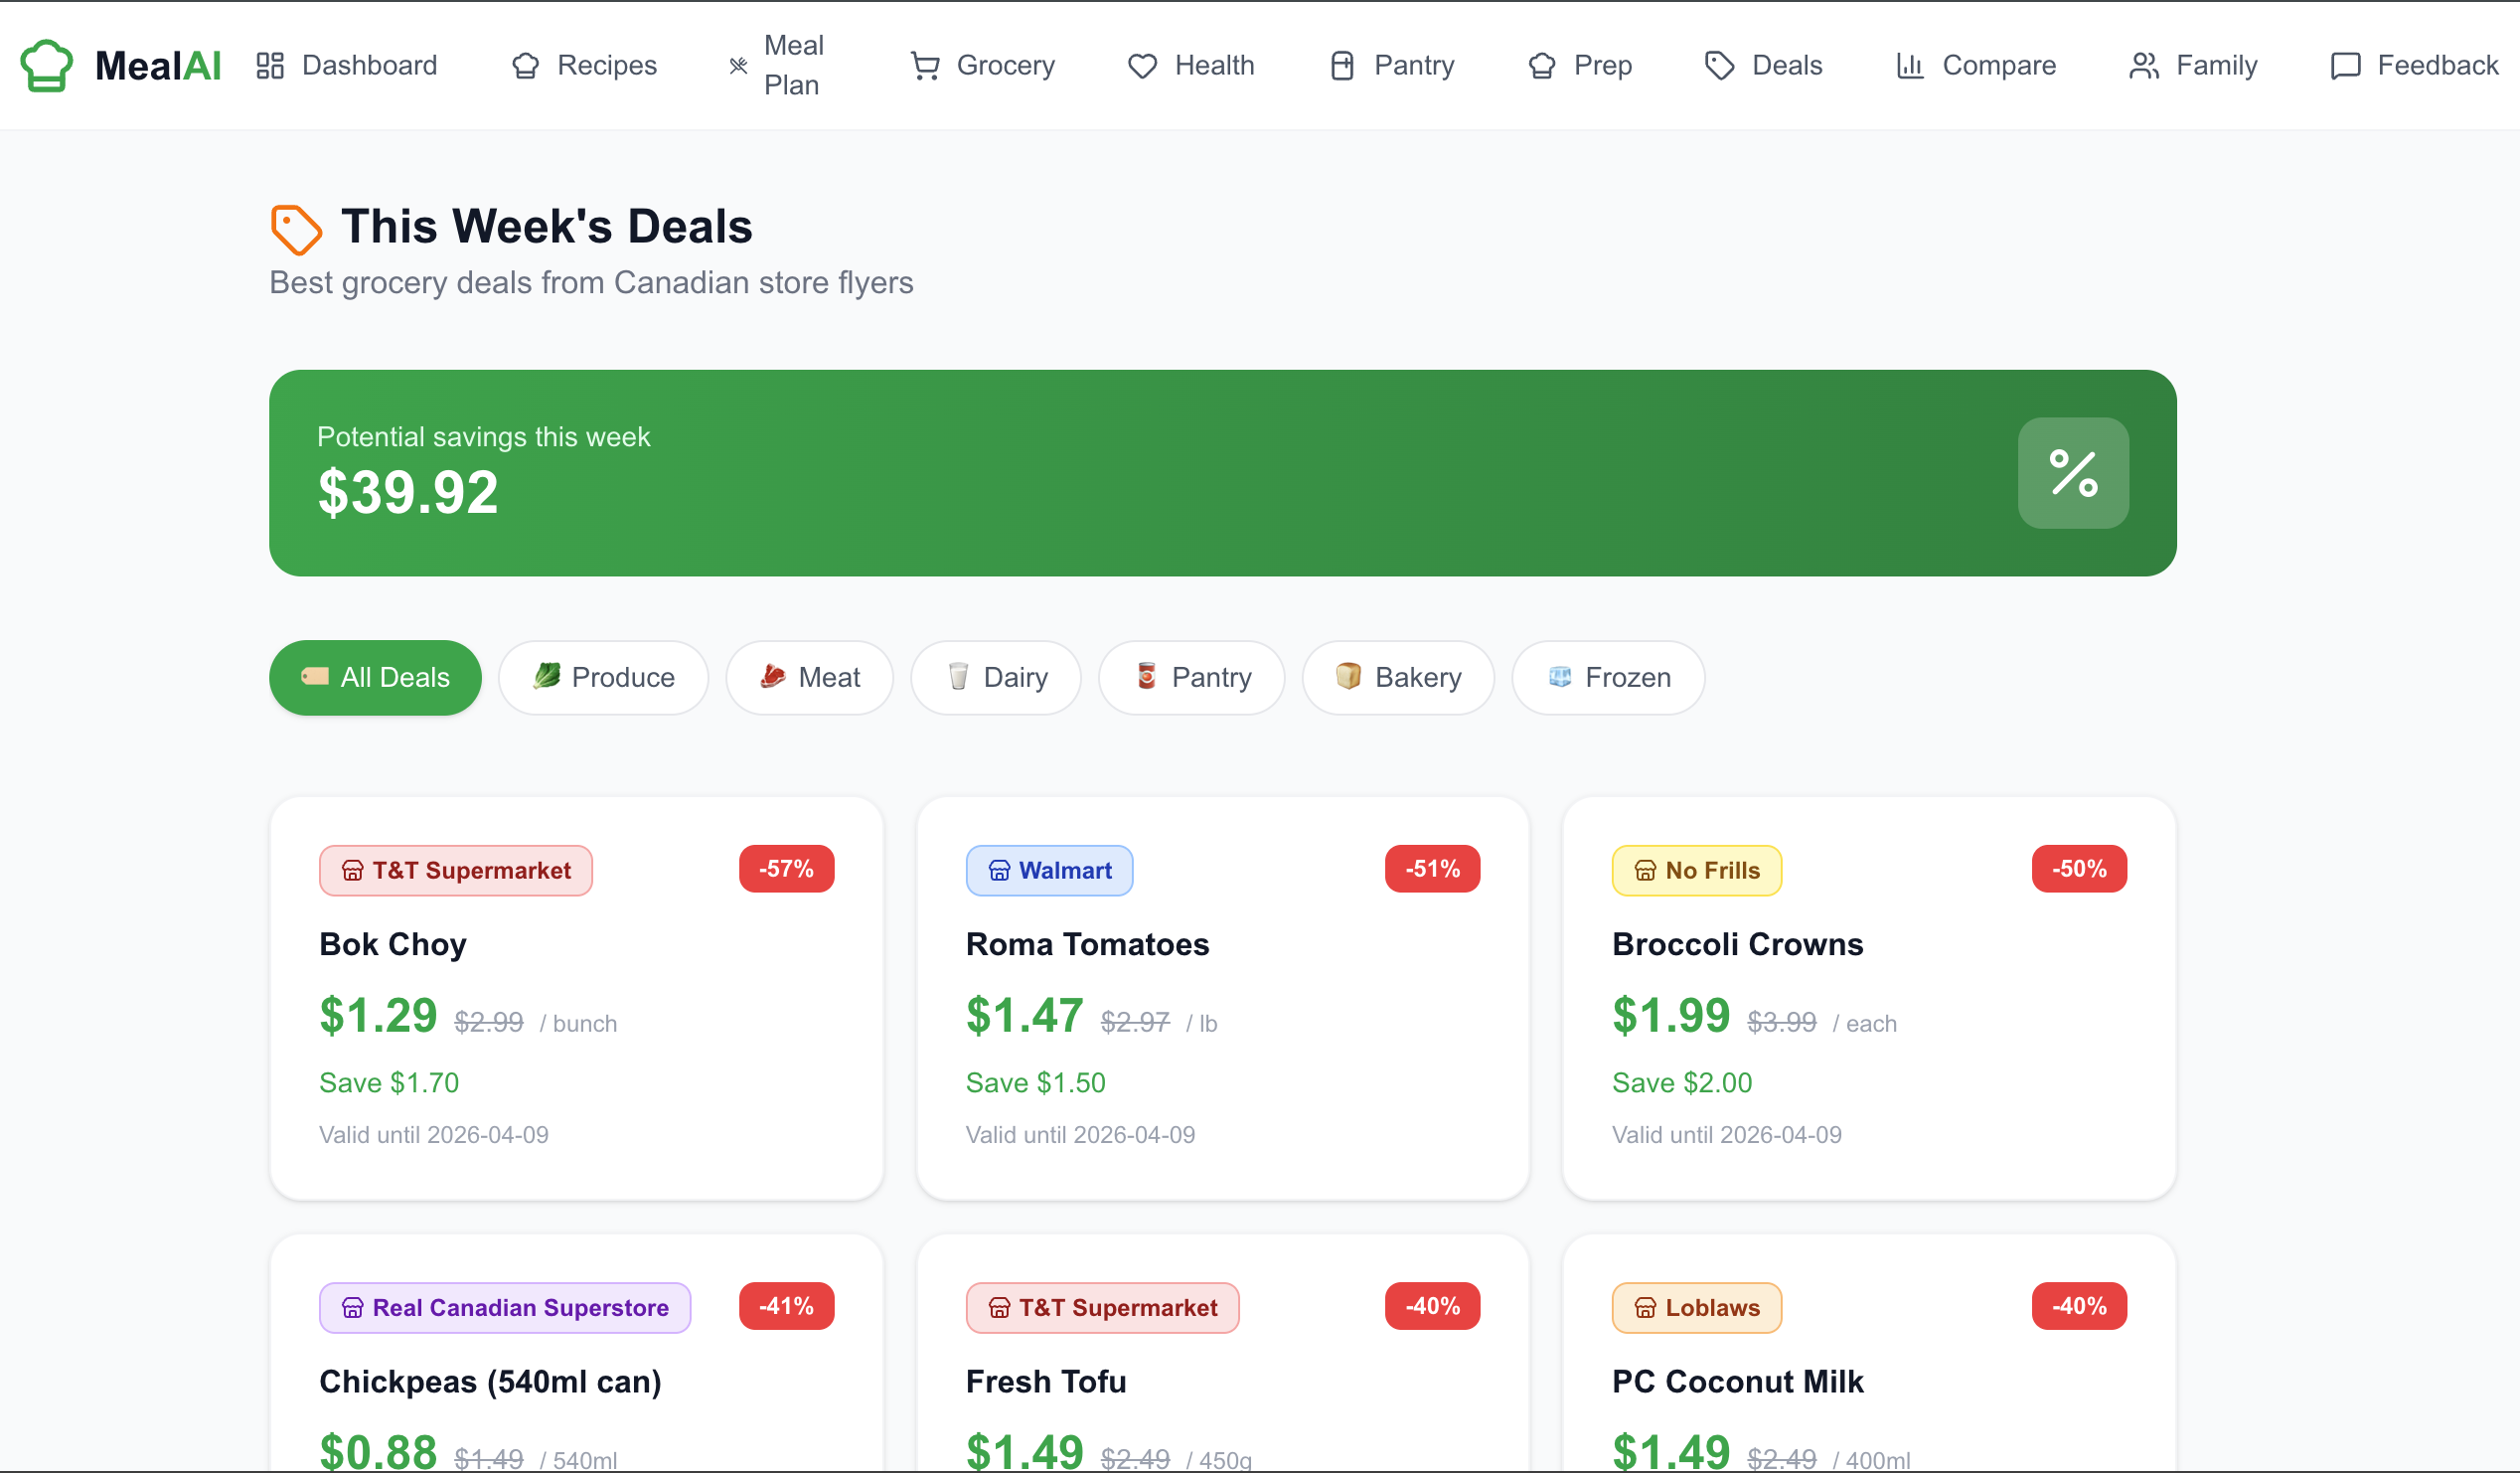This screenshot has height=1473, width=2520.
Task: Click the Walmart store badge
Action: (1049, 870)
